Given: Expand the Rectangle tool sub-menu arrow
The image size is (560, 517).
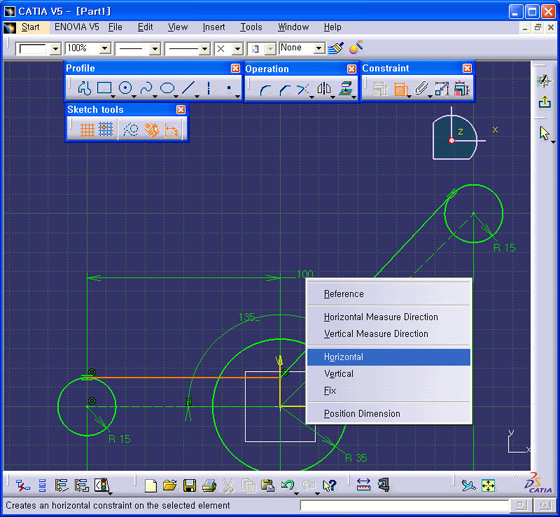Looking at the screenshot, I should (113, 96).
